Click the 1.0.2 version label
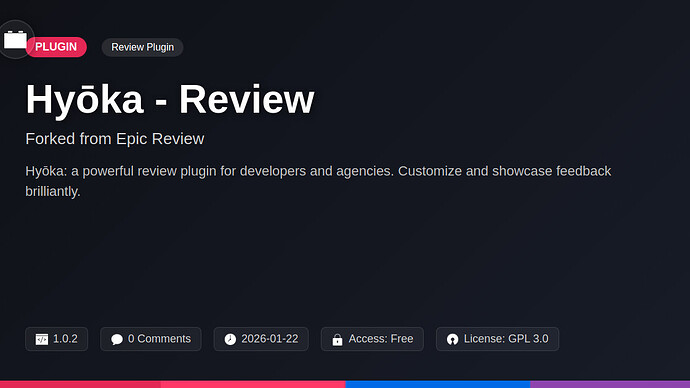 pyautogui.click(x=65, y=339)
